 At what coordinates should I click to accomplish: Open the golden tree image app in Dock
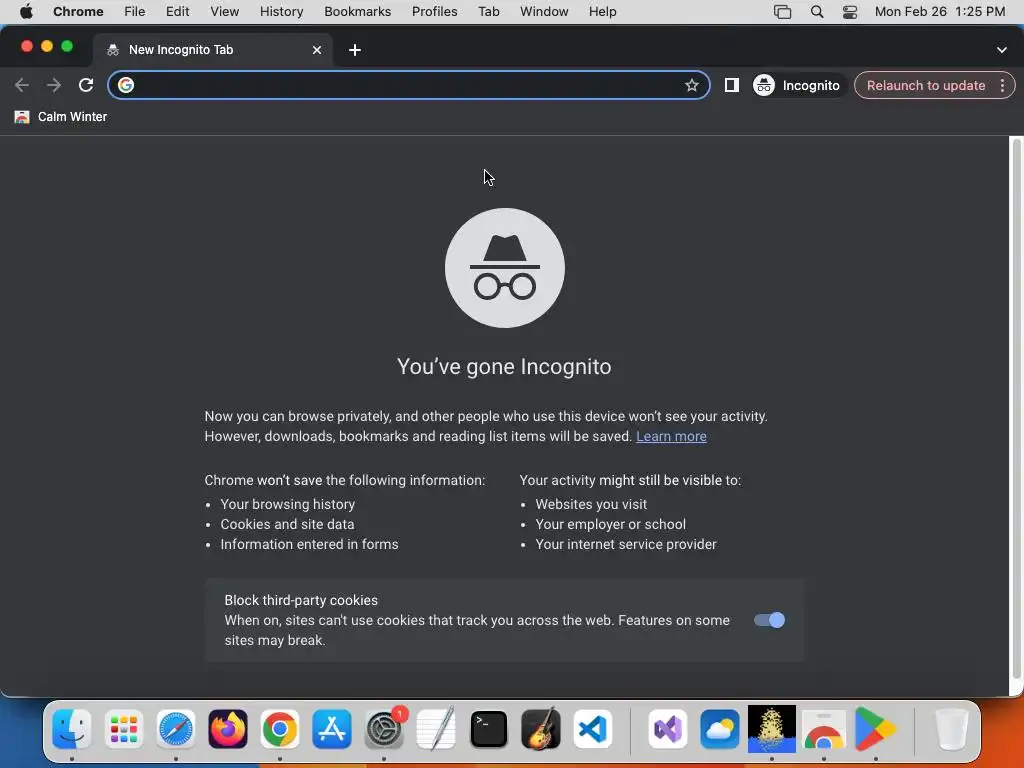771,729
